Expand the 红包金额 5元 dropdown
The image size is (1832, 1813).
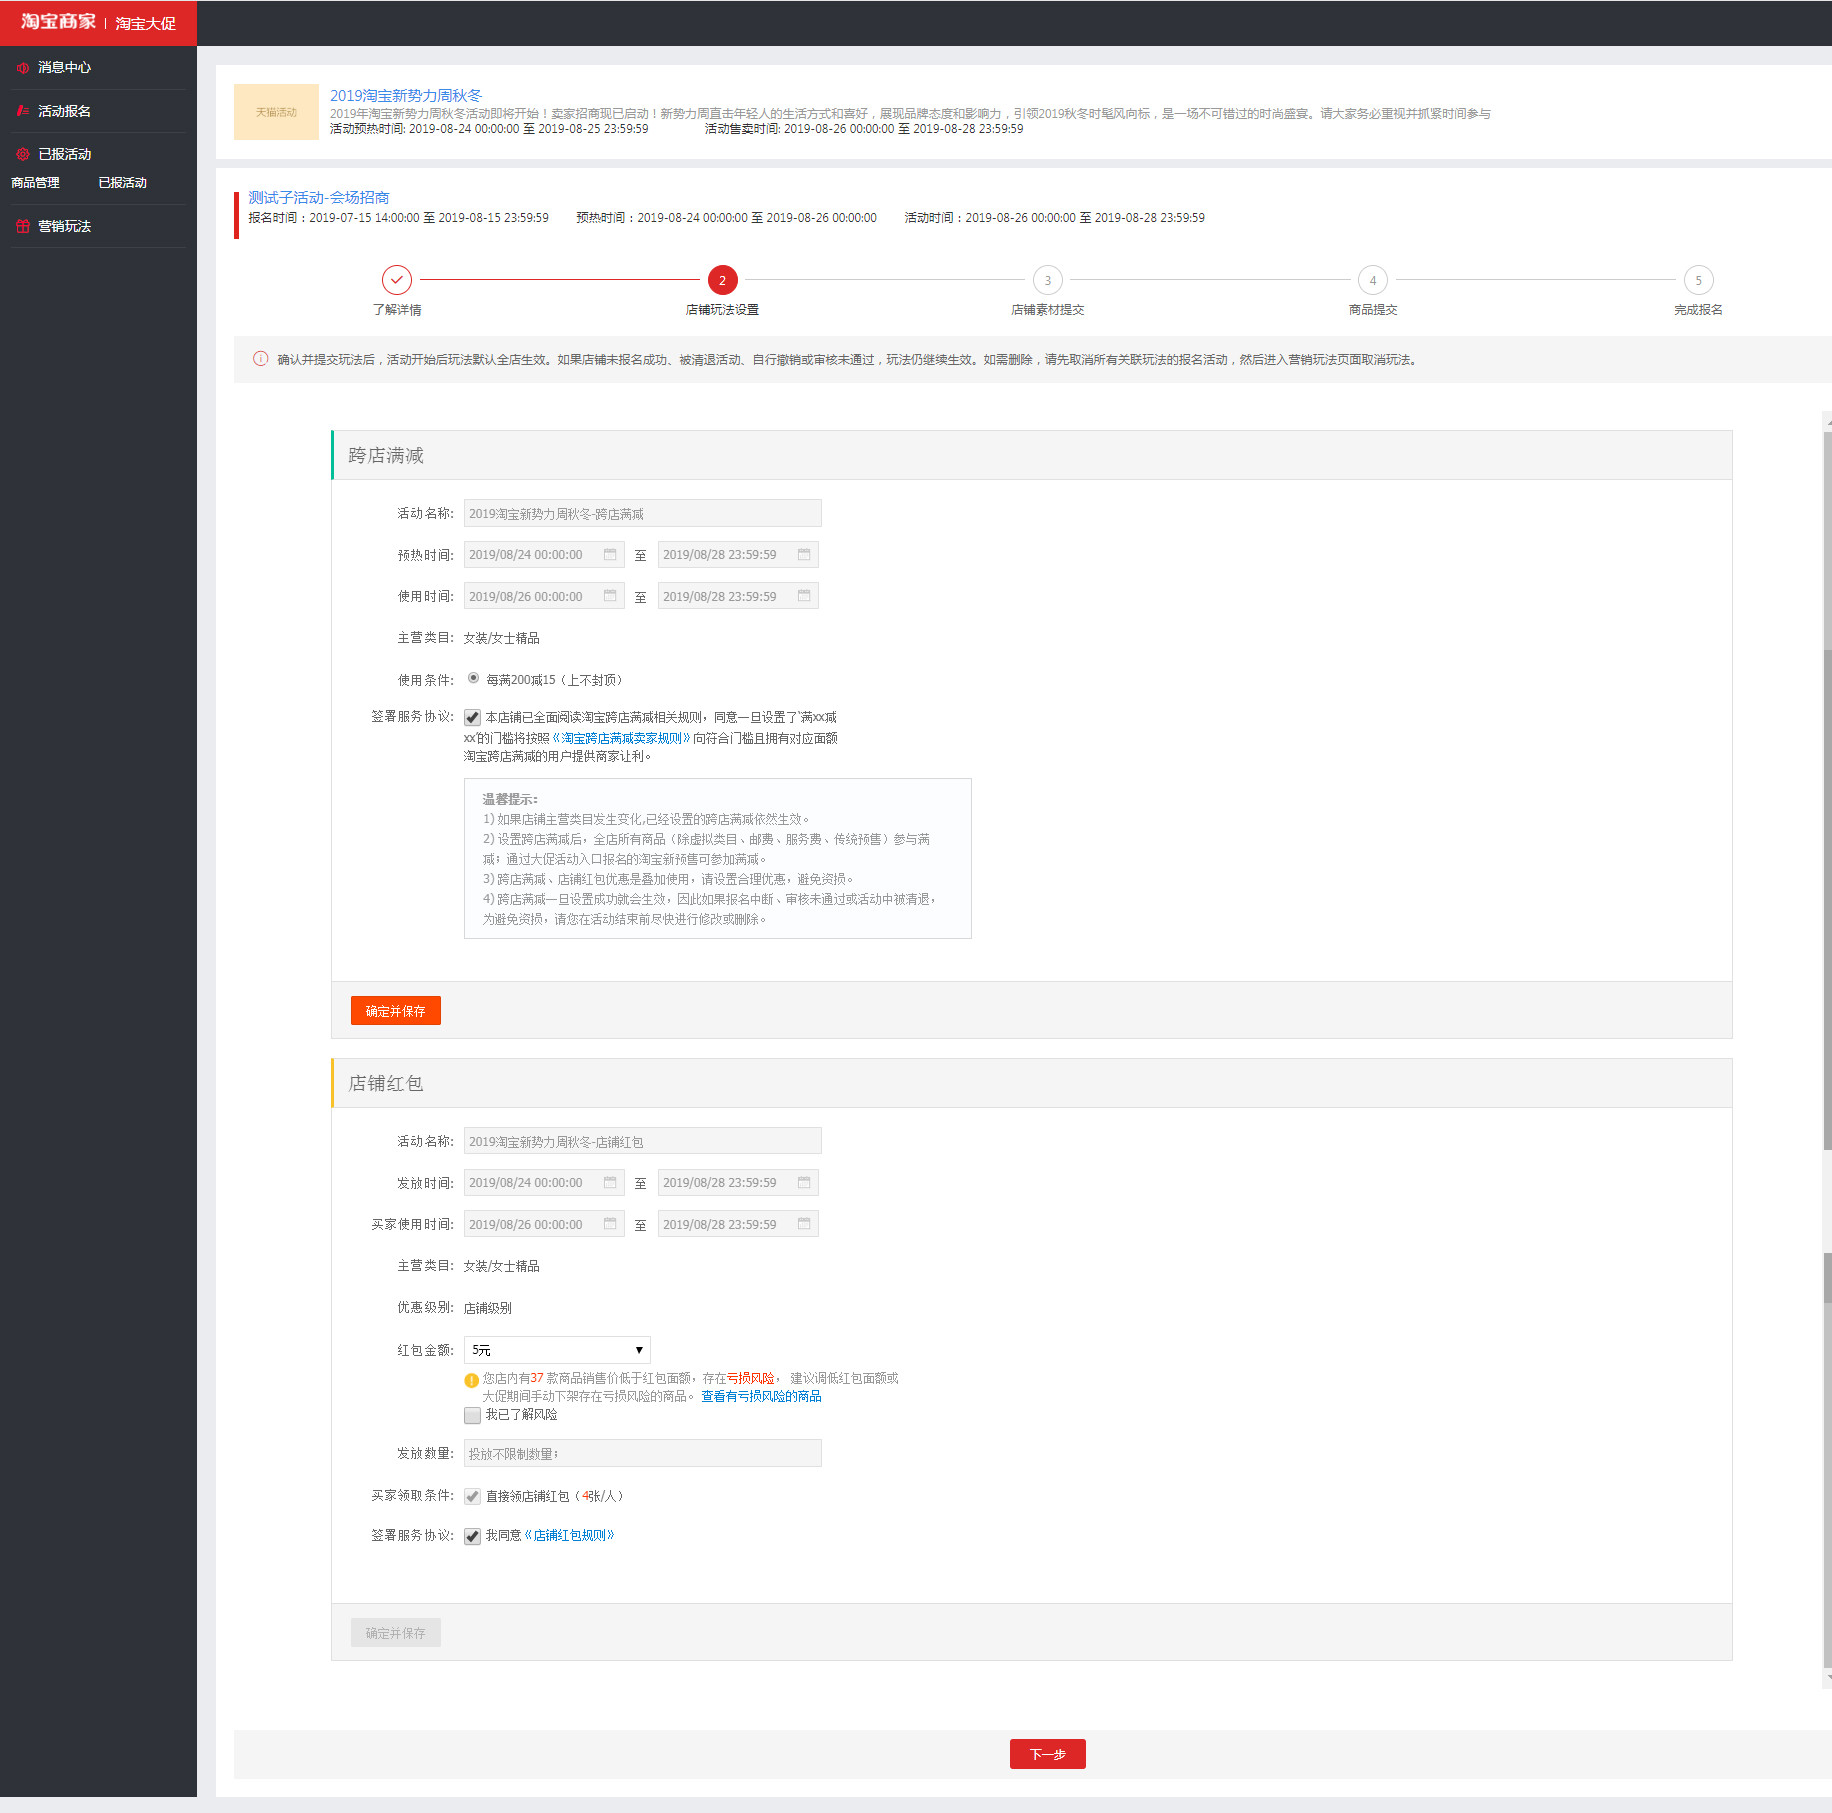(557, 1350)
